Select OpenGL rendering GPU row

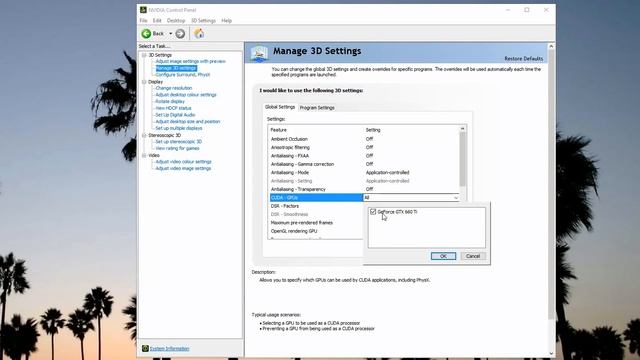click(316, 231)
